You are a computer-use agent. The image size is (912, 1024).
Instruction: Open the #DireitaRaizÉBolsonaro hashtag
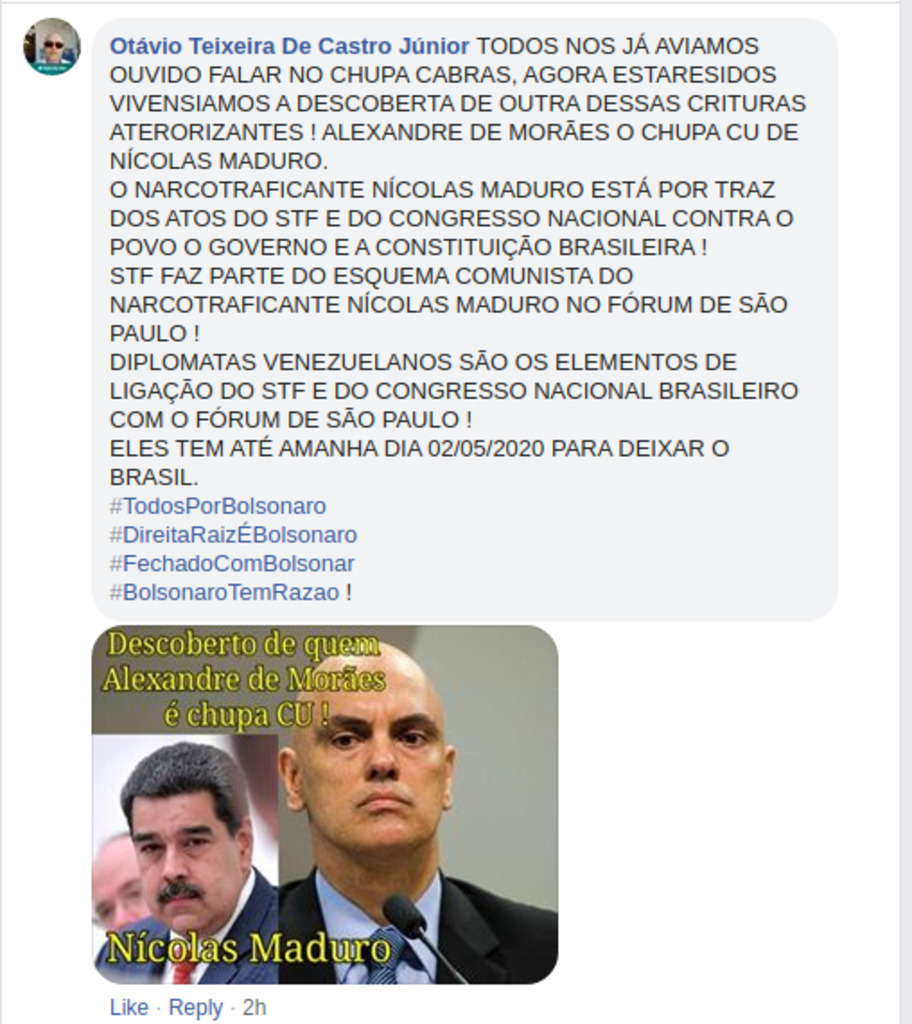233,535
